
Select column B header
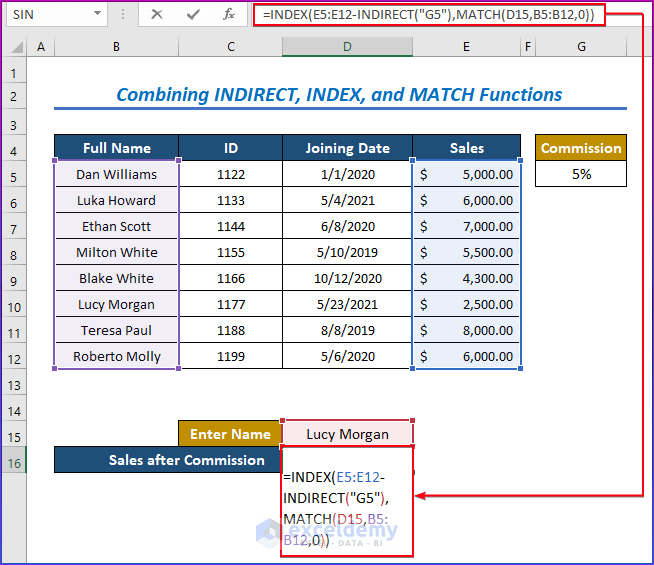point(116,47)
